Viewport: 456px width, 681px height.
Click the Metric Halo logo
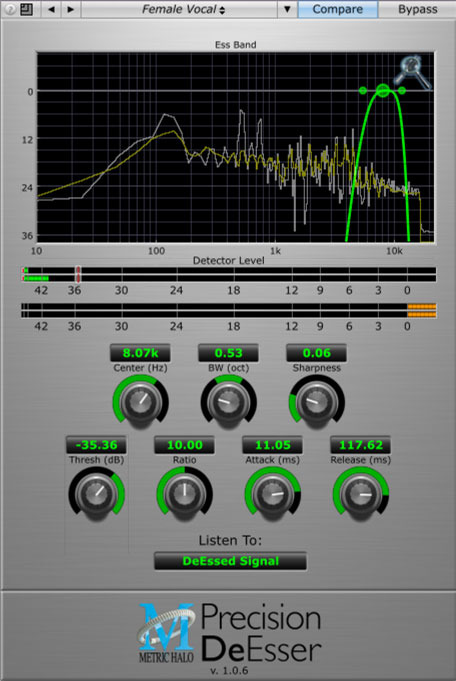[166, 633]
